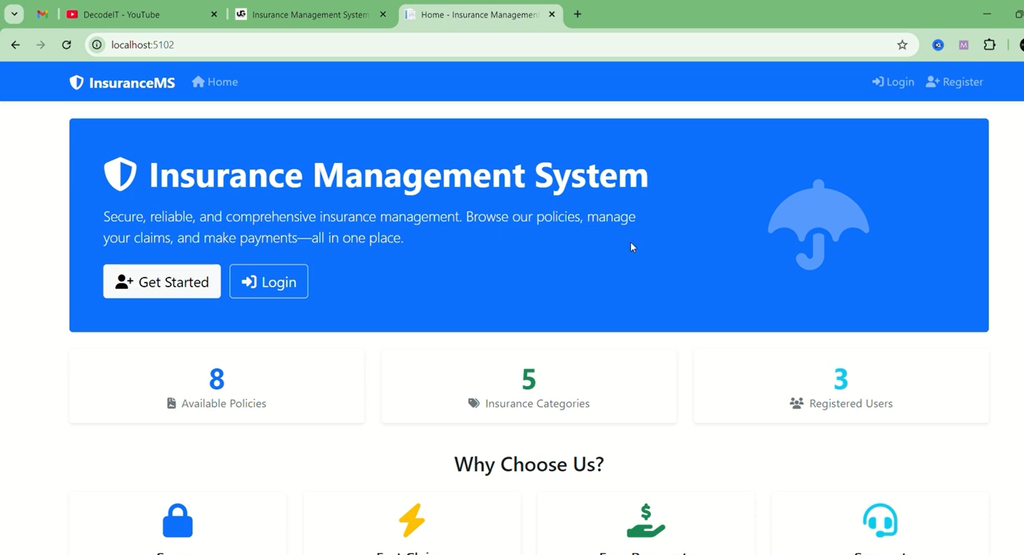The width and height of the screenshot is (1024, 555).
Task: Click the number 8 policies count
Action: click(x=217, y=379)
